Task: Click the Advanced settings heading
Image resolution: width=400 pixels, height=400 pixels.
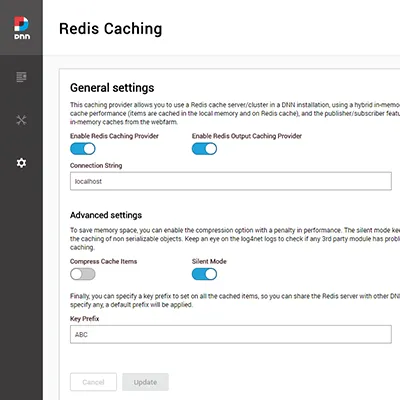Action: pos(106,215)
